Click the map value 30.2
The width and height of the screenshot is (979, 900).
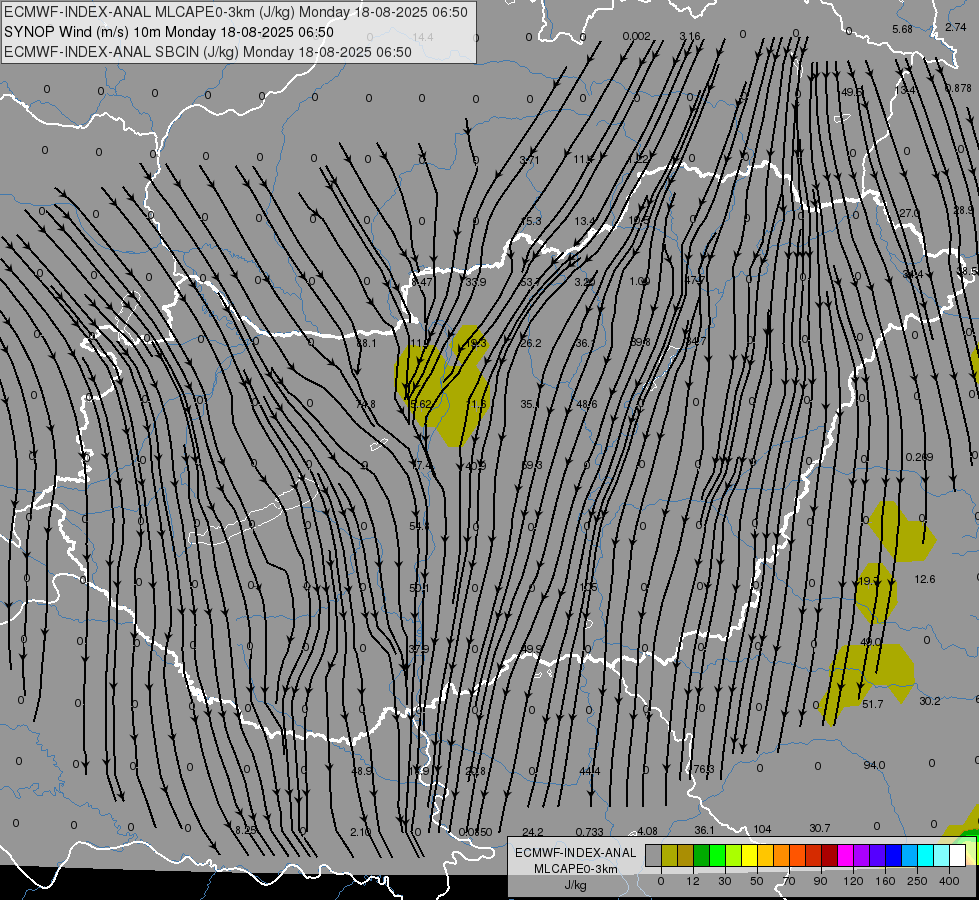[x=930, y=701]
